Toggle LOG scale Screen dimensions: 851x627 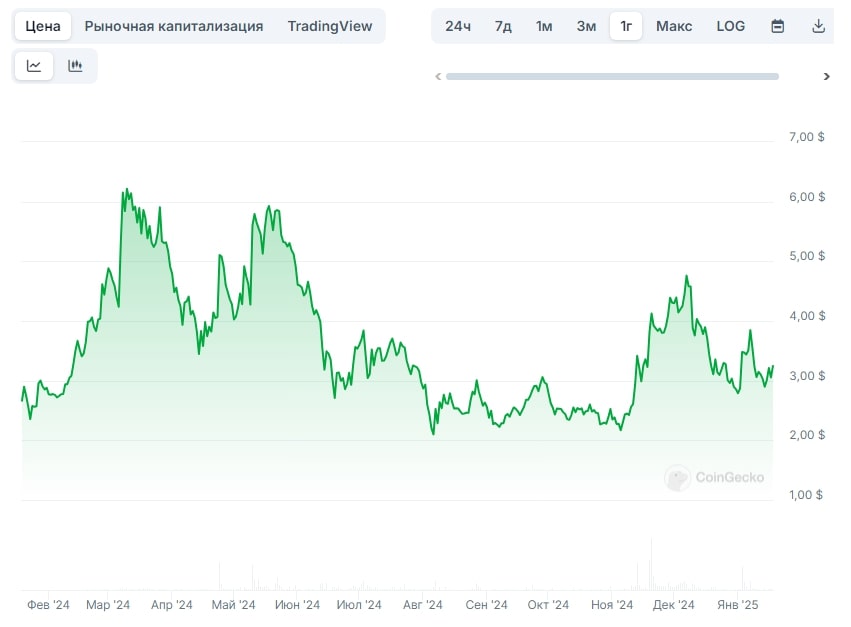[x=731, y=26]
